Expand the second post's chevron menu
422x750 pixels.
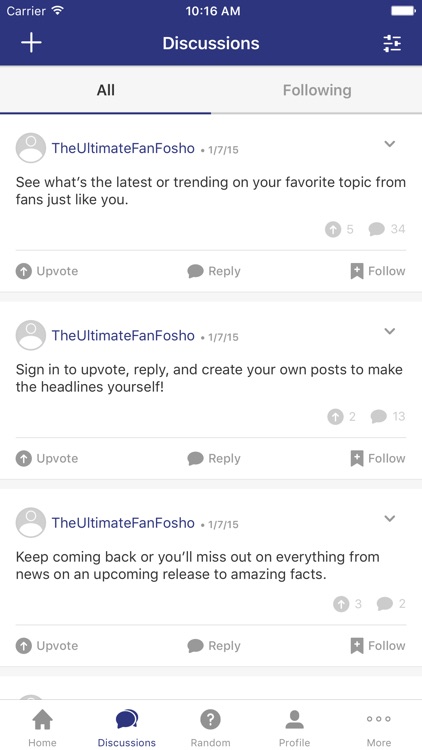point(390,331)
